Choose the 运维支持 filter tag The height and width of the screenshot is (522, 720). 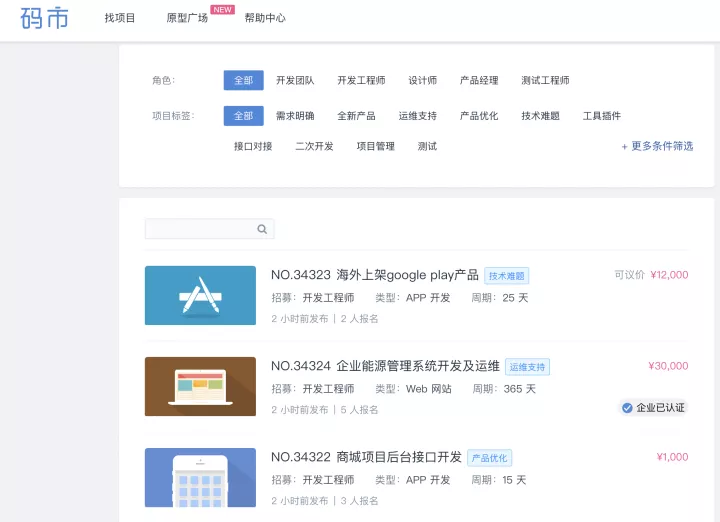coord(418,116)
